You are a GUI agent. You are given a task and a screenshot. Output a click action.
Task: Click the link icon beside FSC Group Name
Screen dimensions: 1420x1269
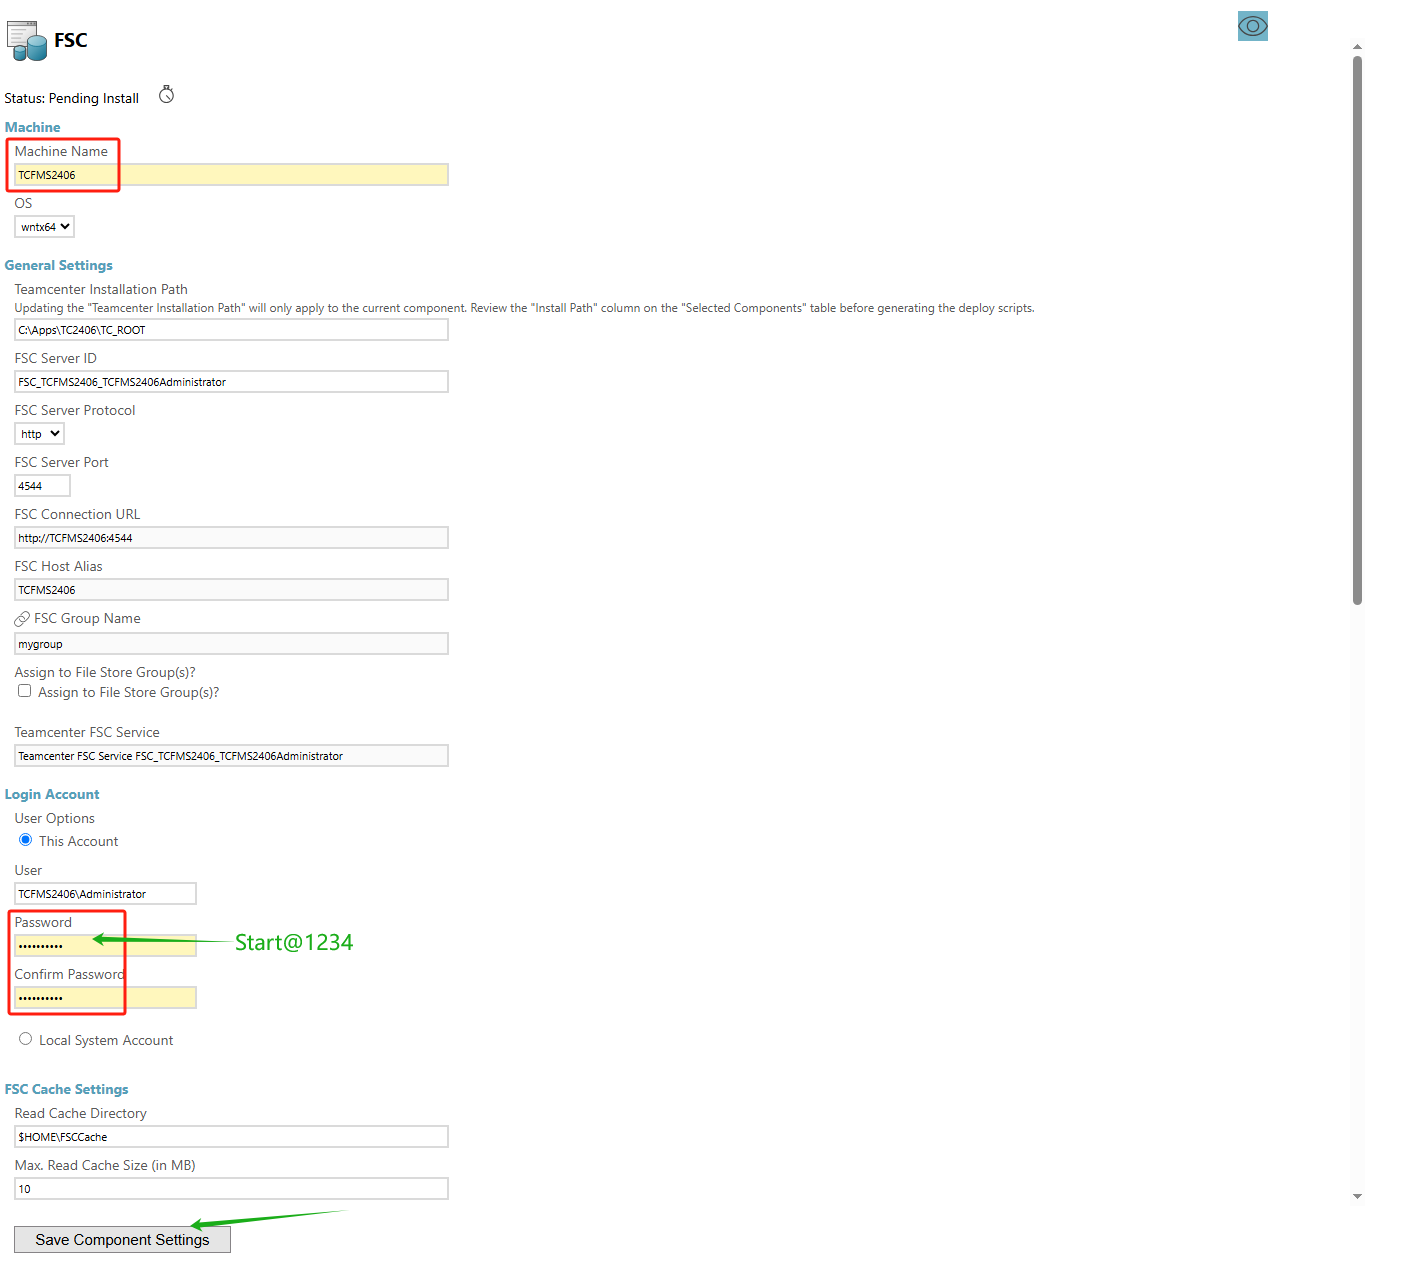[22, 619]
